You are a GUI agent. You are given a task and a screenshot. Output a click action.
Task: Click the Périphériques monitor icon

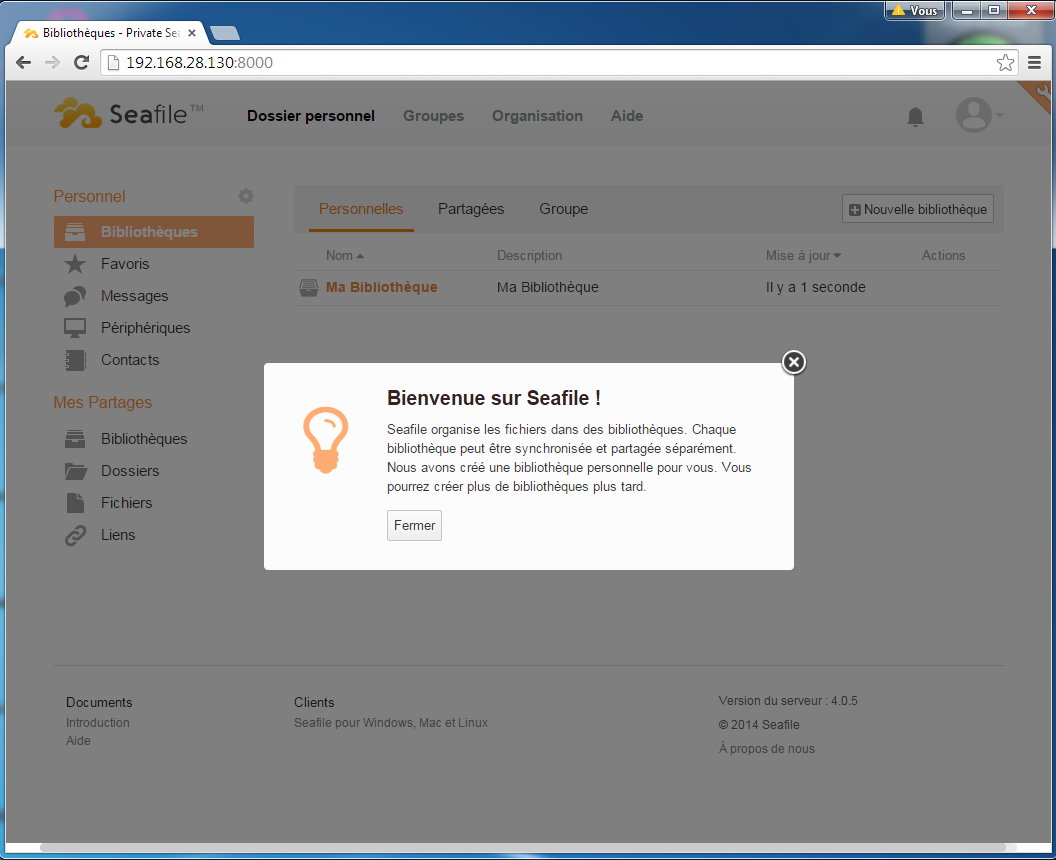pyautogui.click(x=75, y=328)
